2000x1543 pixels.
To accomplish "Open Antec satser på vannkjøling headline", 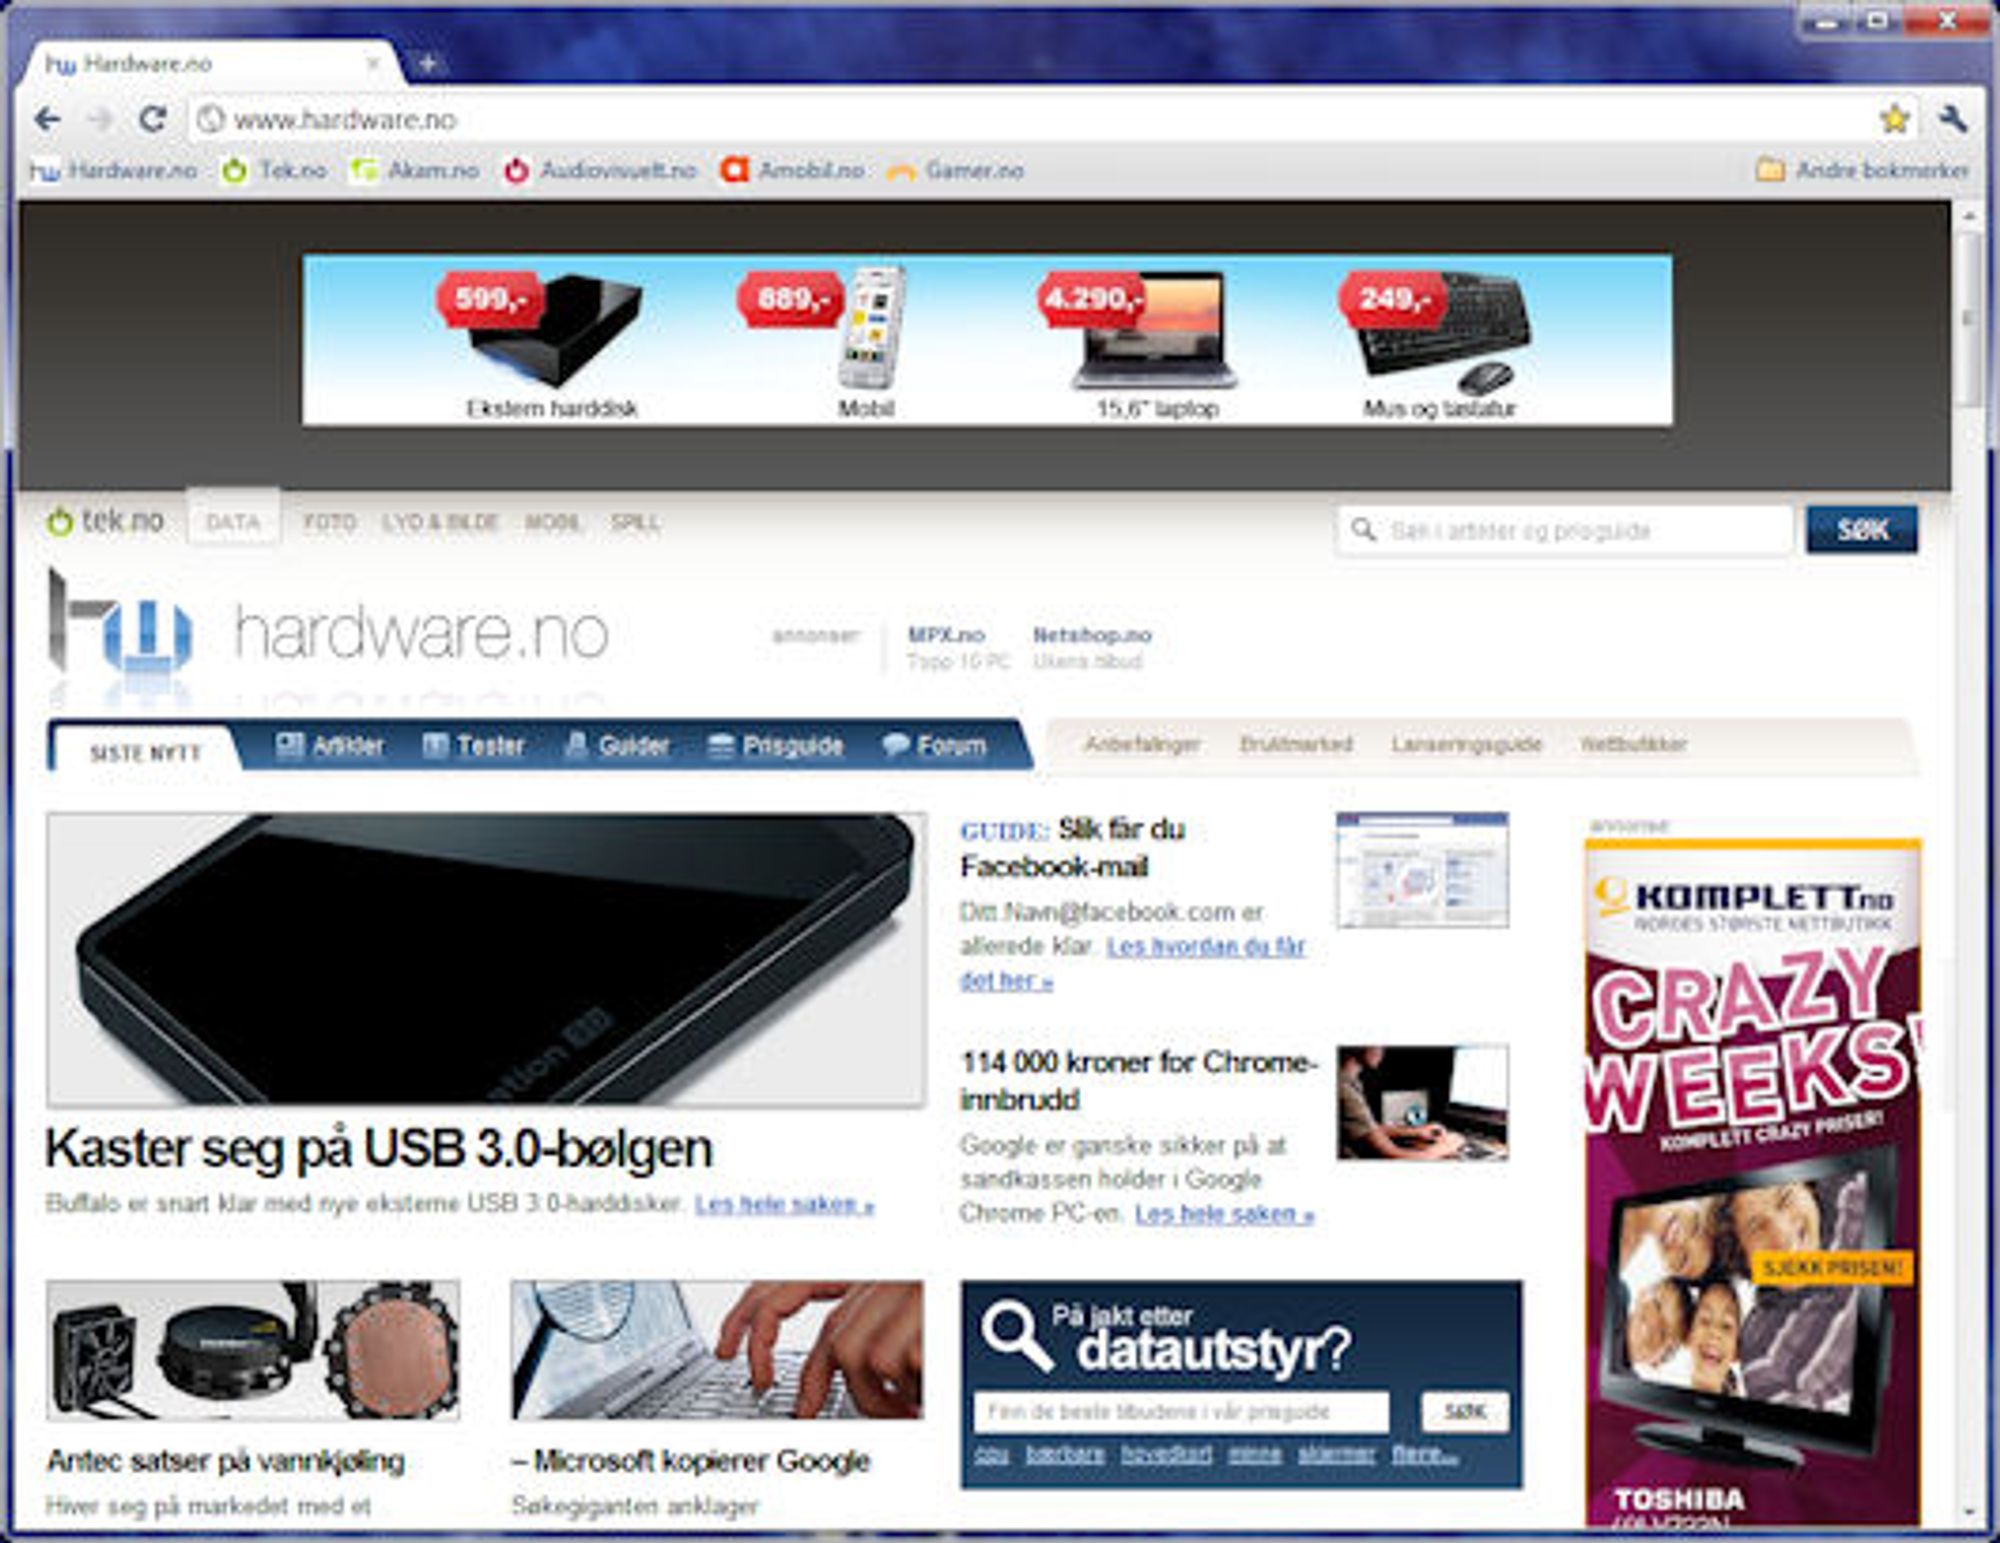I will tap(226, 1461).
